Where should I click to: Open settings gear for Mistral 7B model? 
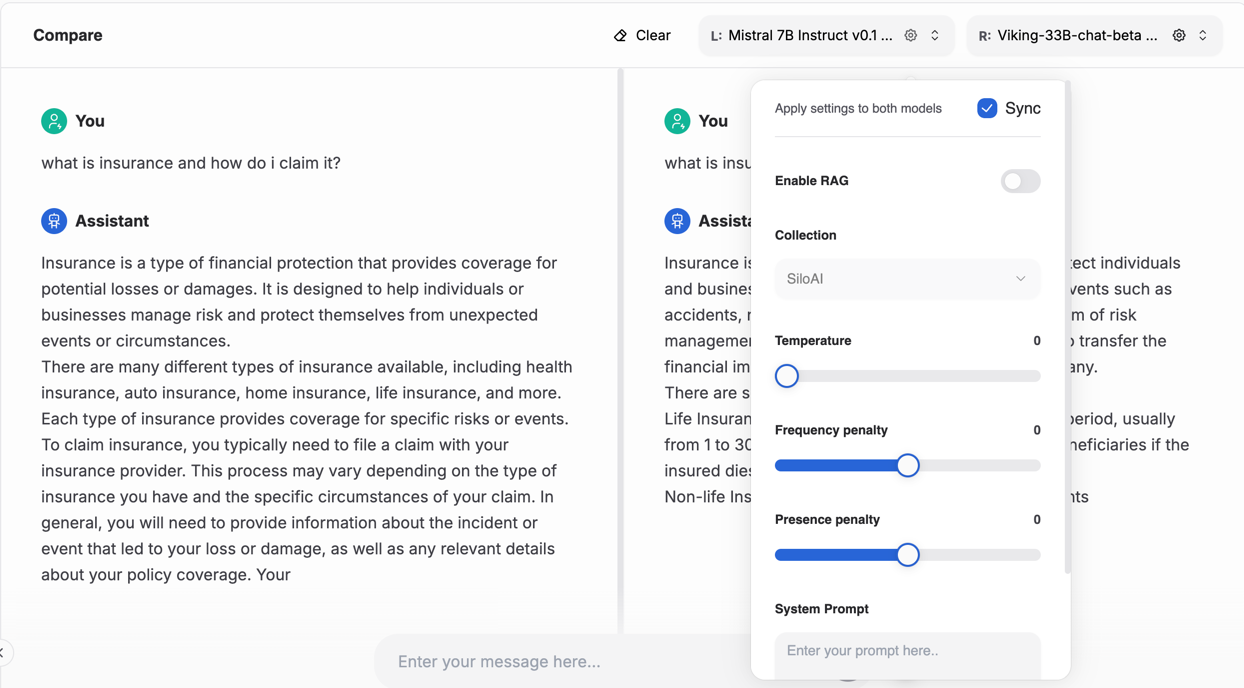point(911,36)
